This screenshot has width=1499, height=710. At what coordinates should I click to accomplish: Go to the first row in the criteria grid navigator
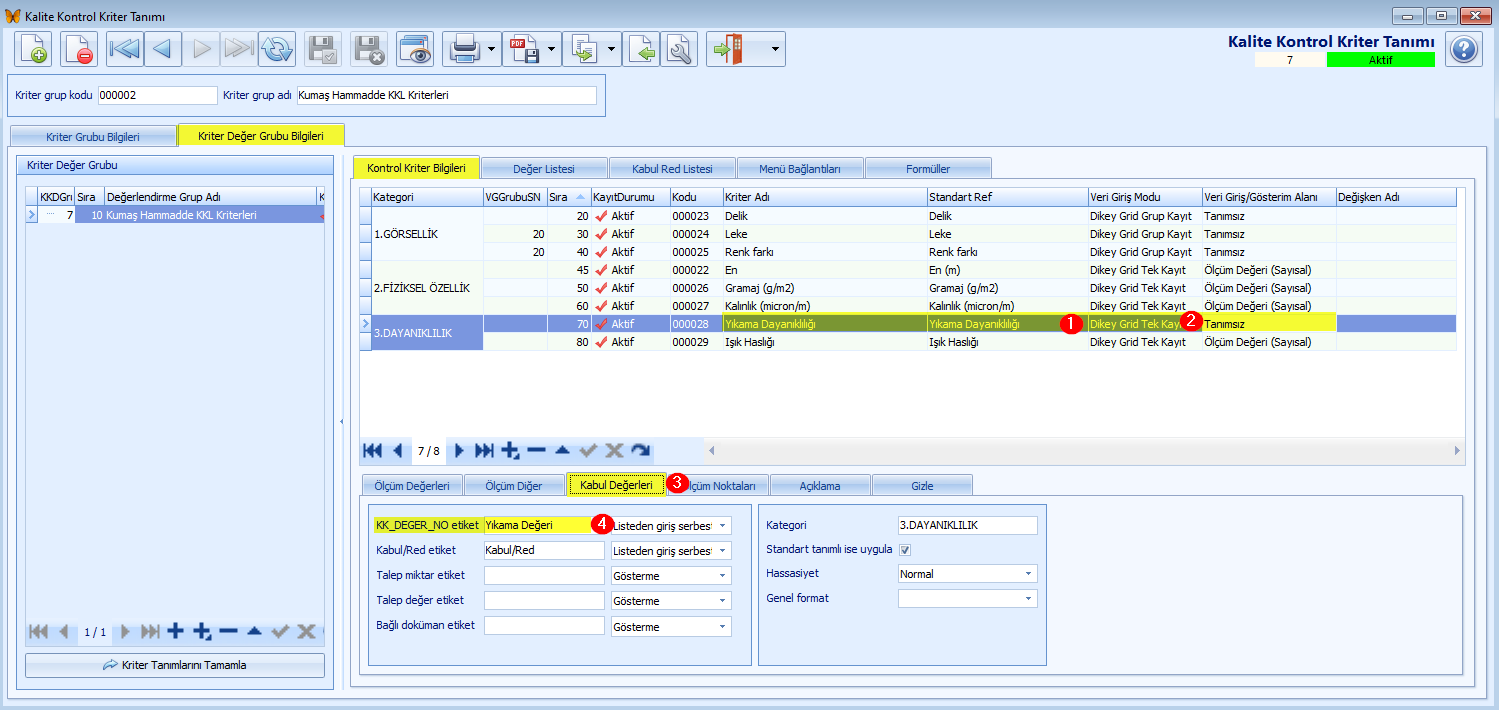pyautogui.click(x=373, y=451)
